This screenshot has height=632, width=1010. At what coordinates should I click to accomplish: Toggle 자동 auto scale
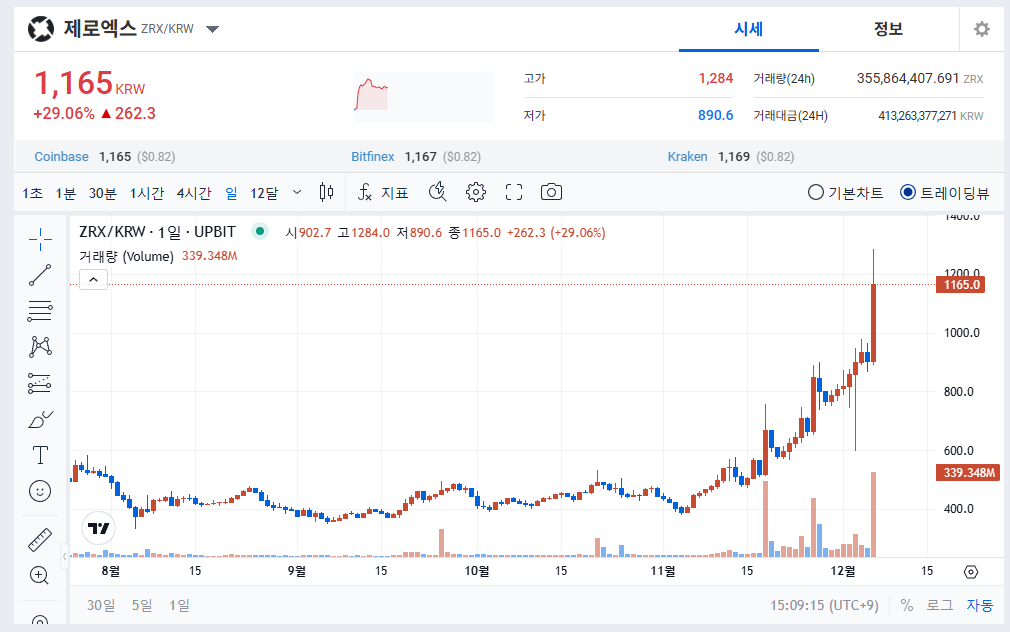[980, 605]
